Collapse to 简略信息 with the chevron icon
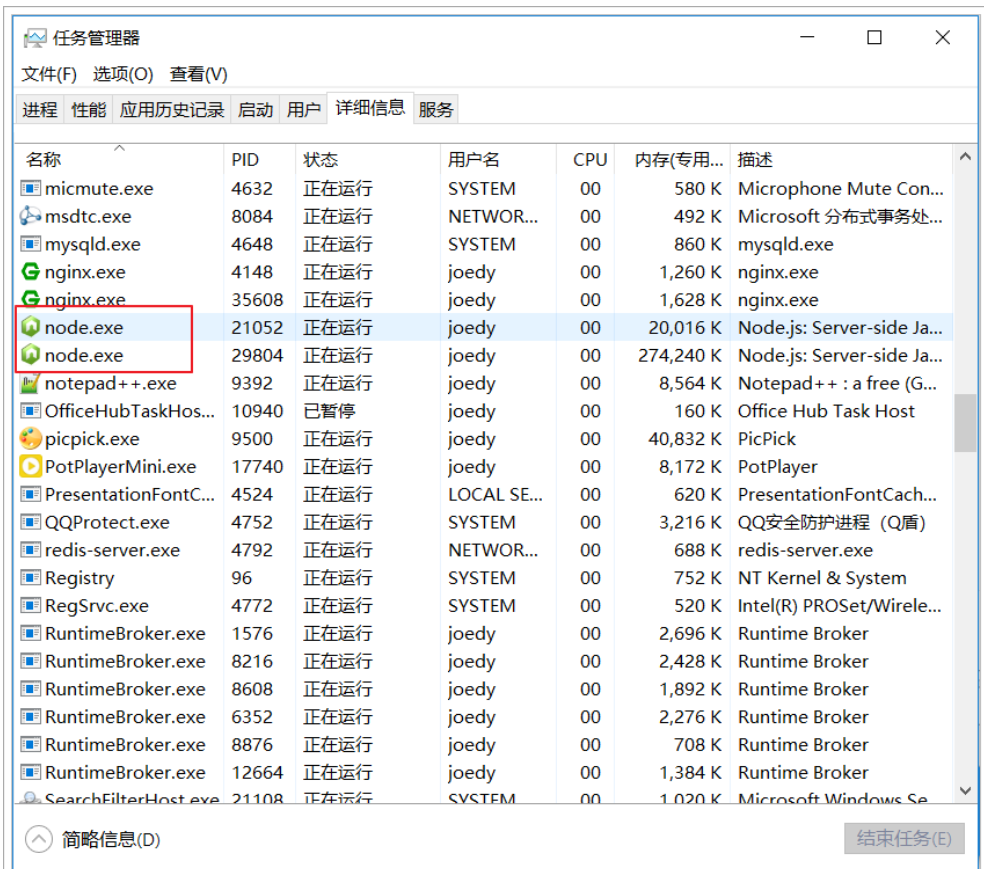Viewport: 984px width, 869px height. [x=39, y=839]
